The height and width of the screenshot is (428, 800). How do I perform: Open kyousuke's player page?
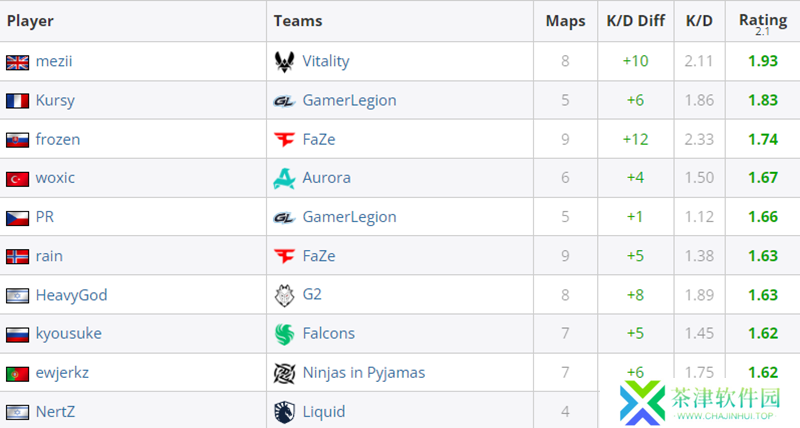68,334
